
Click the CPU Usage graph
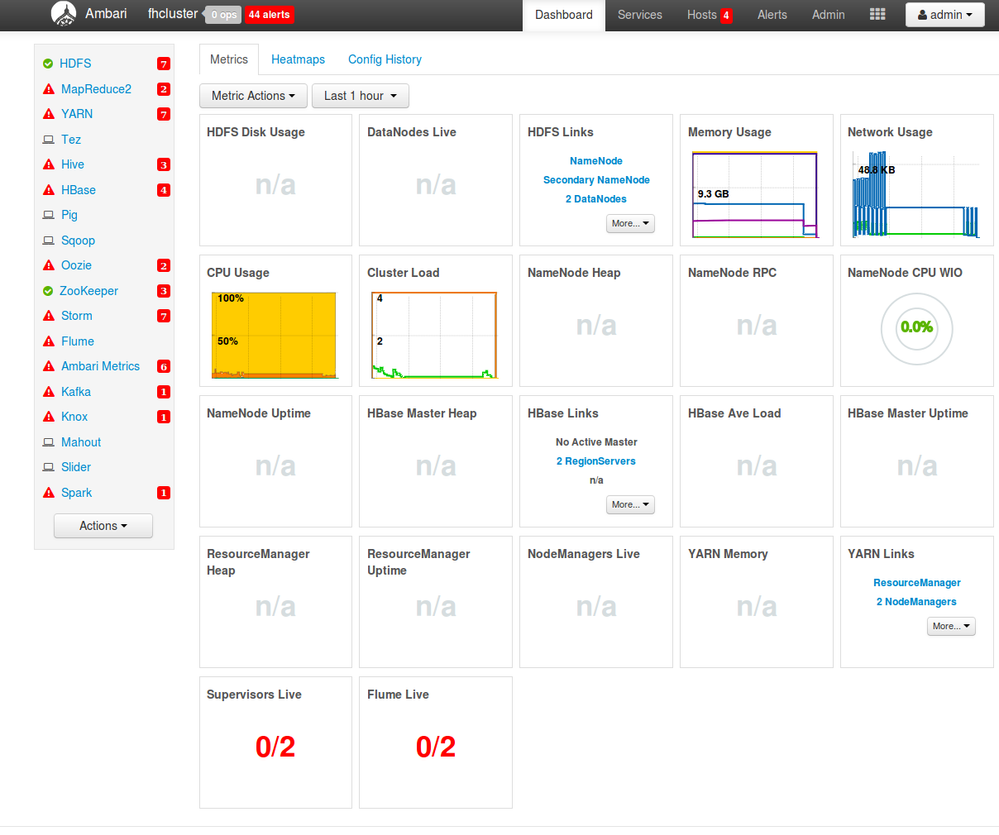pyautogui.click(x=274, y=336)
